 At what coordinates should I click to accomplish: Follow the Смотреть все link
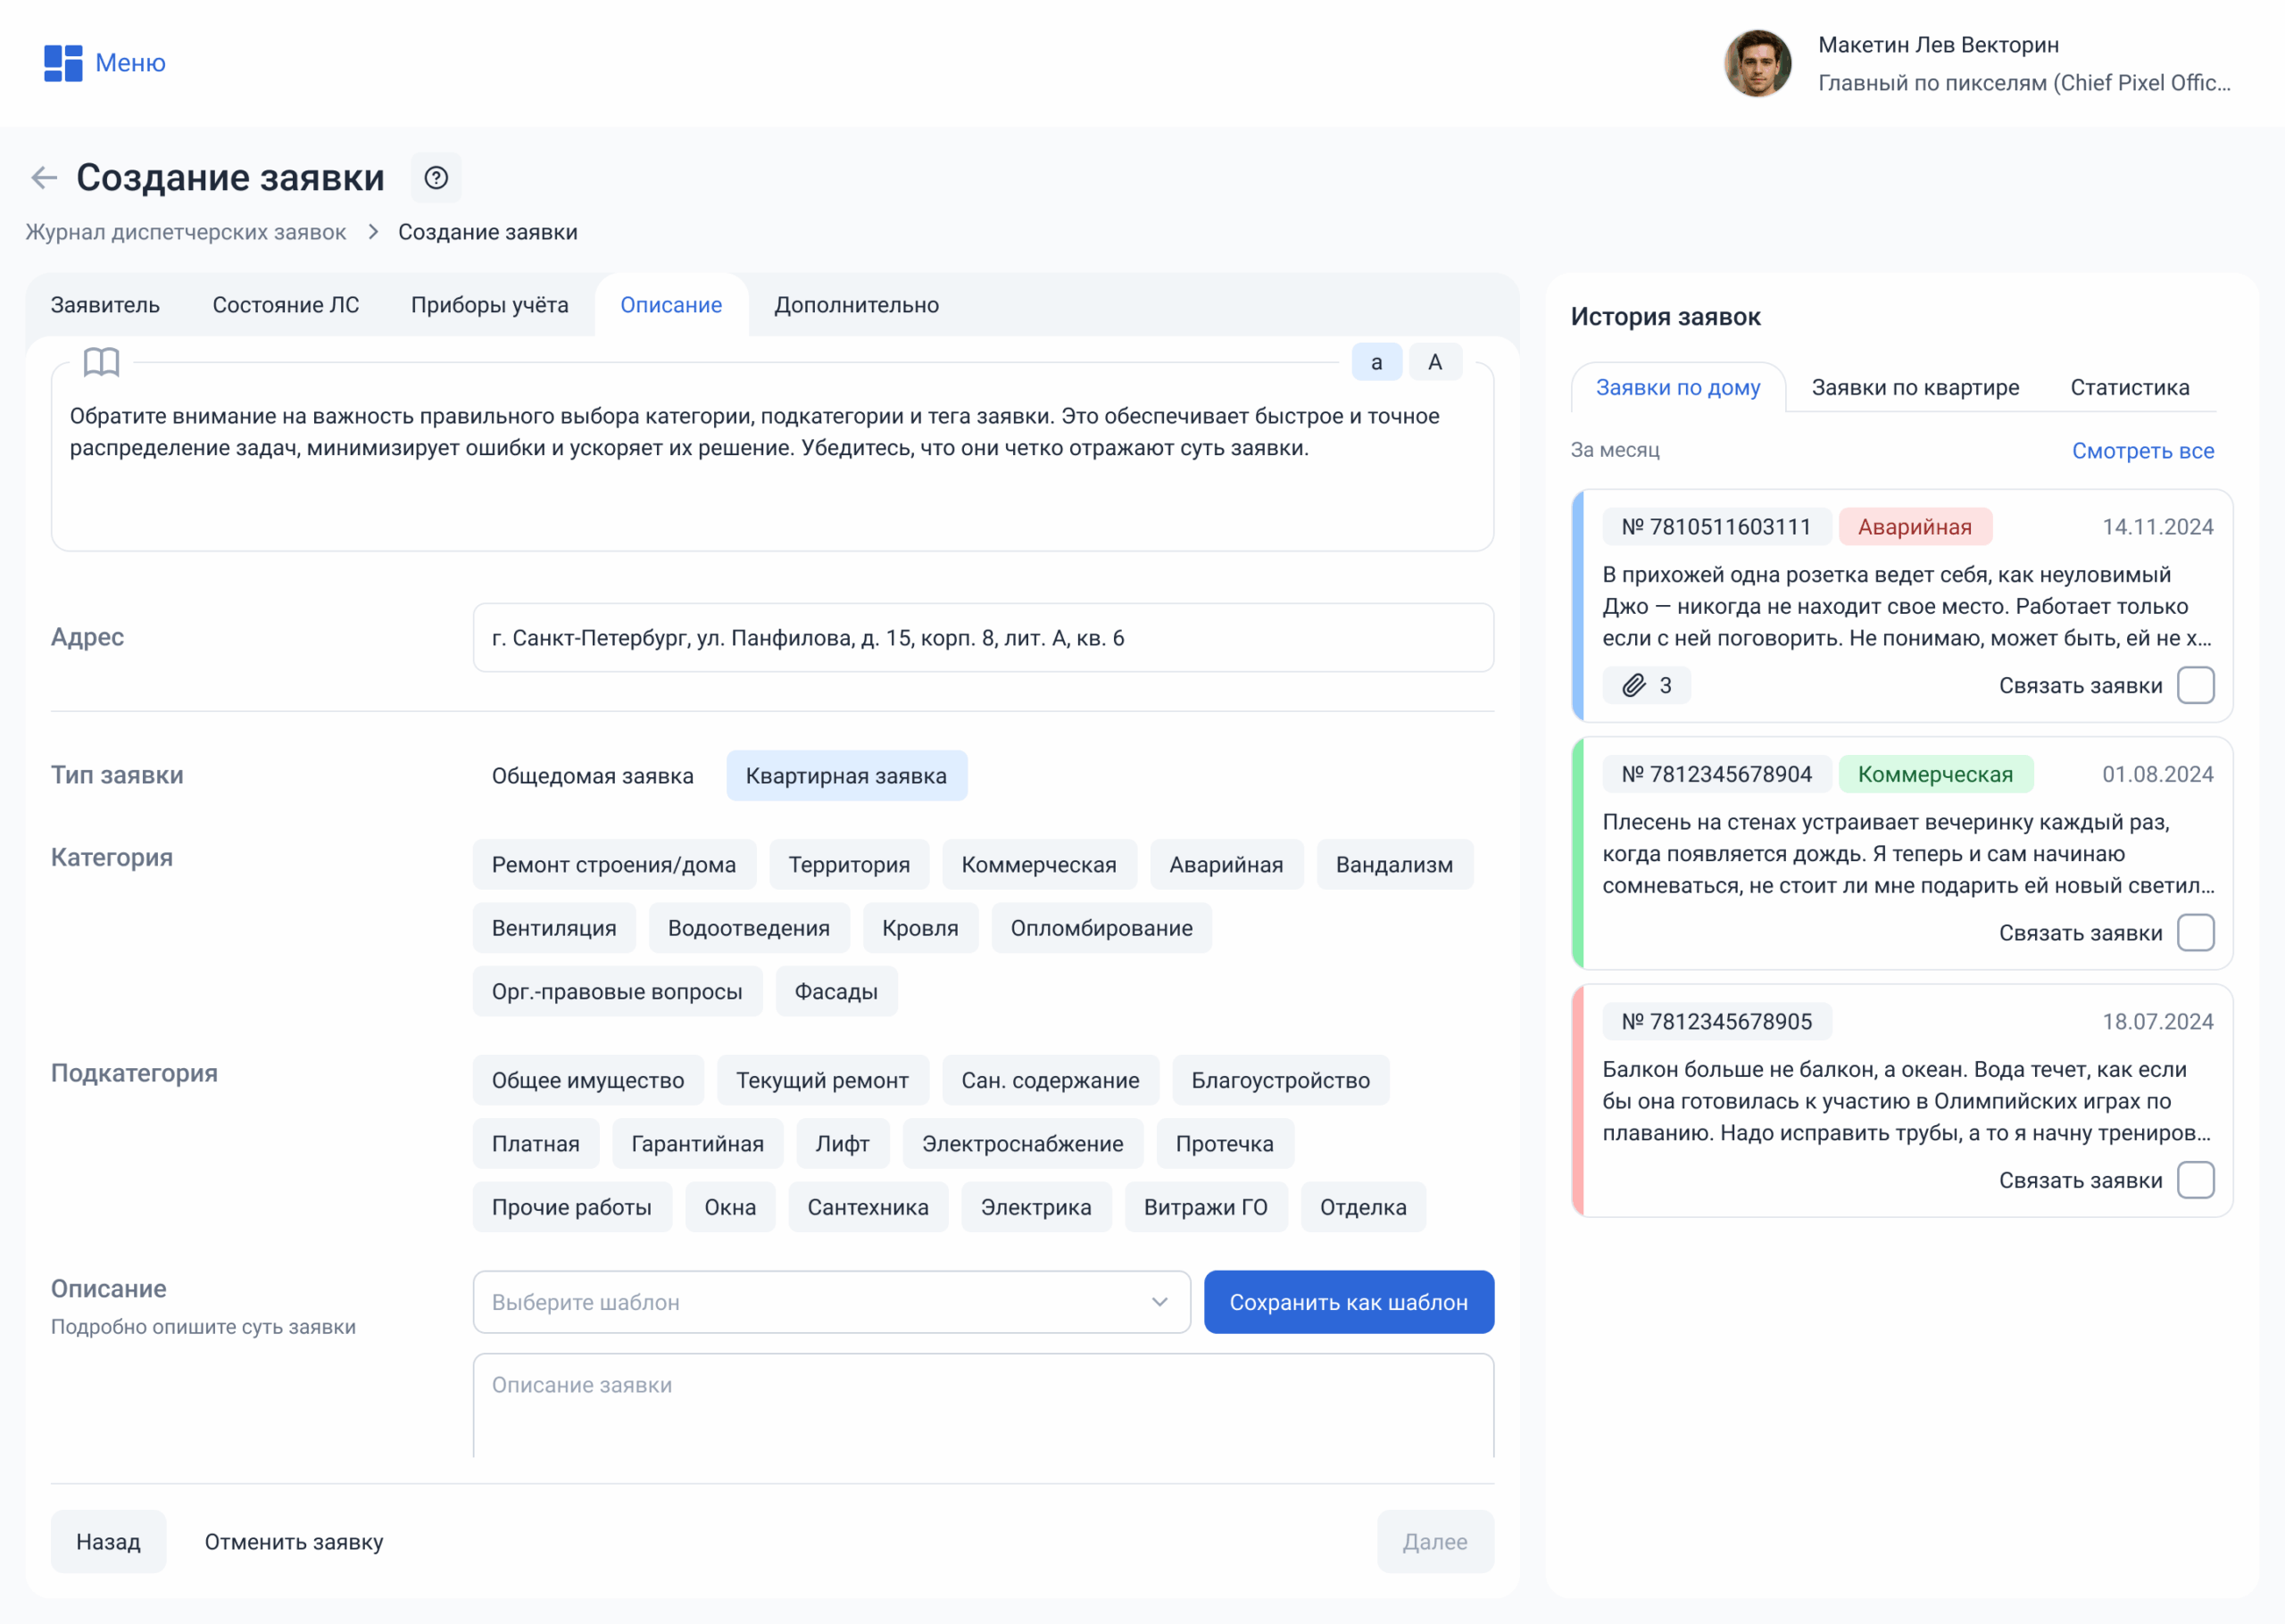pyautogui.click(x=2142, y=450)
